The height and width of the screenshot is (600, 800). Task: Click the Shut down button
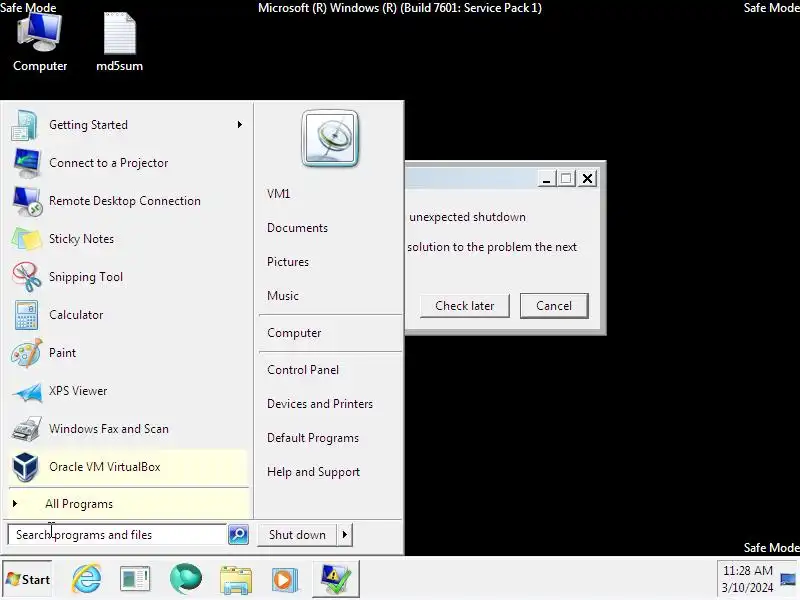coord(297,535)
